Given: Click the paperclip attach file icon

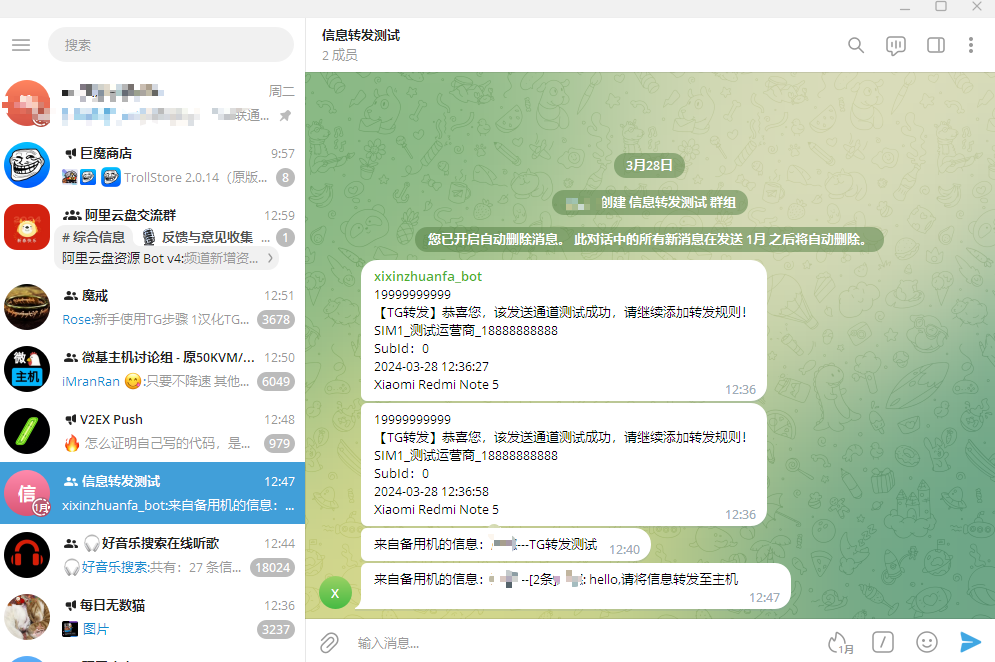Looking at the screenshot, I should pos(329,642).
